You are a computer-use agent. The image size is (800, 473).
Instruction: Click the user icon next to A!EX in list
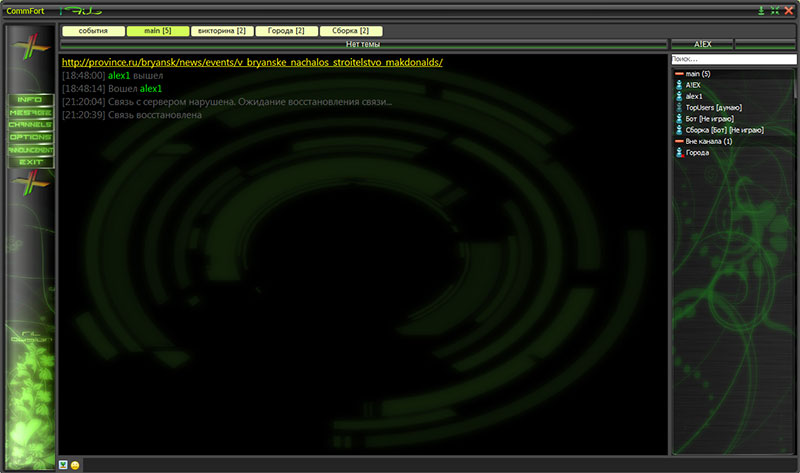pyautogui.click(x=679, y=86)
